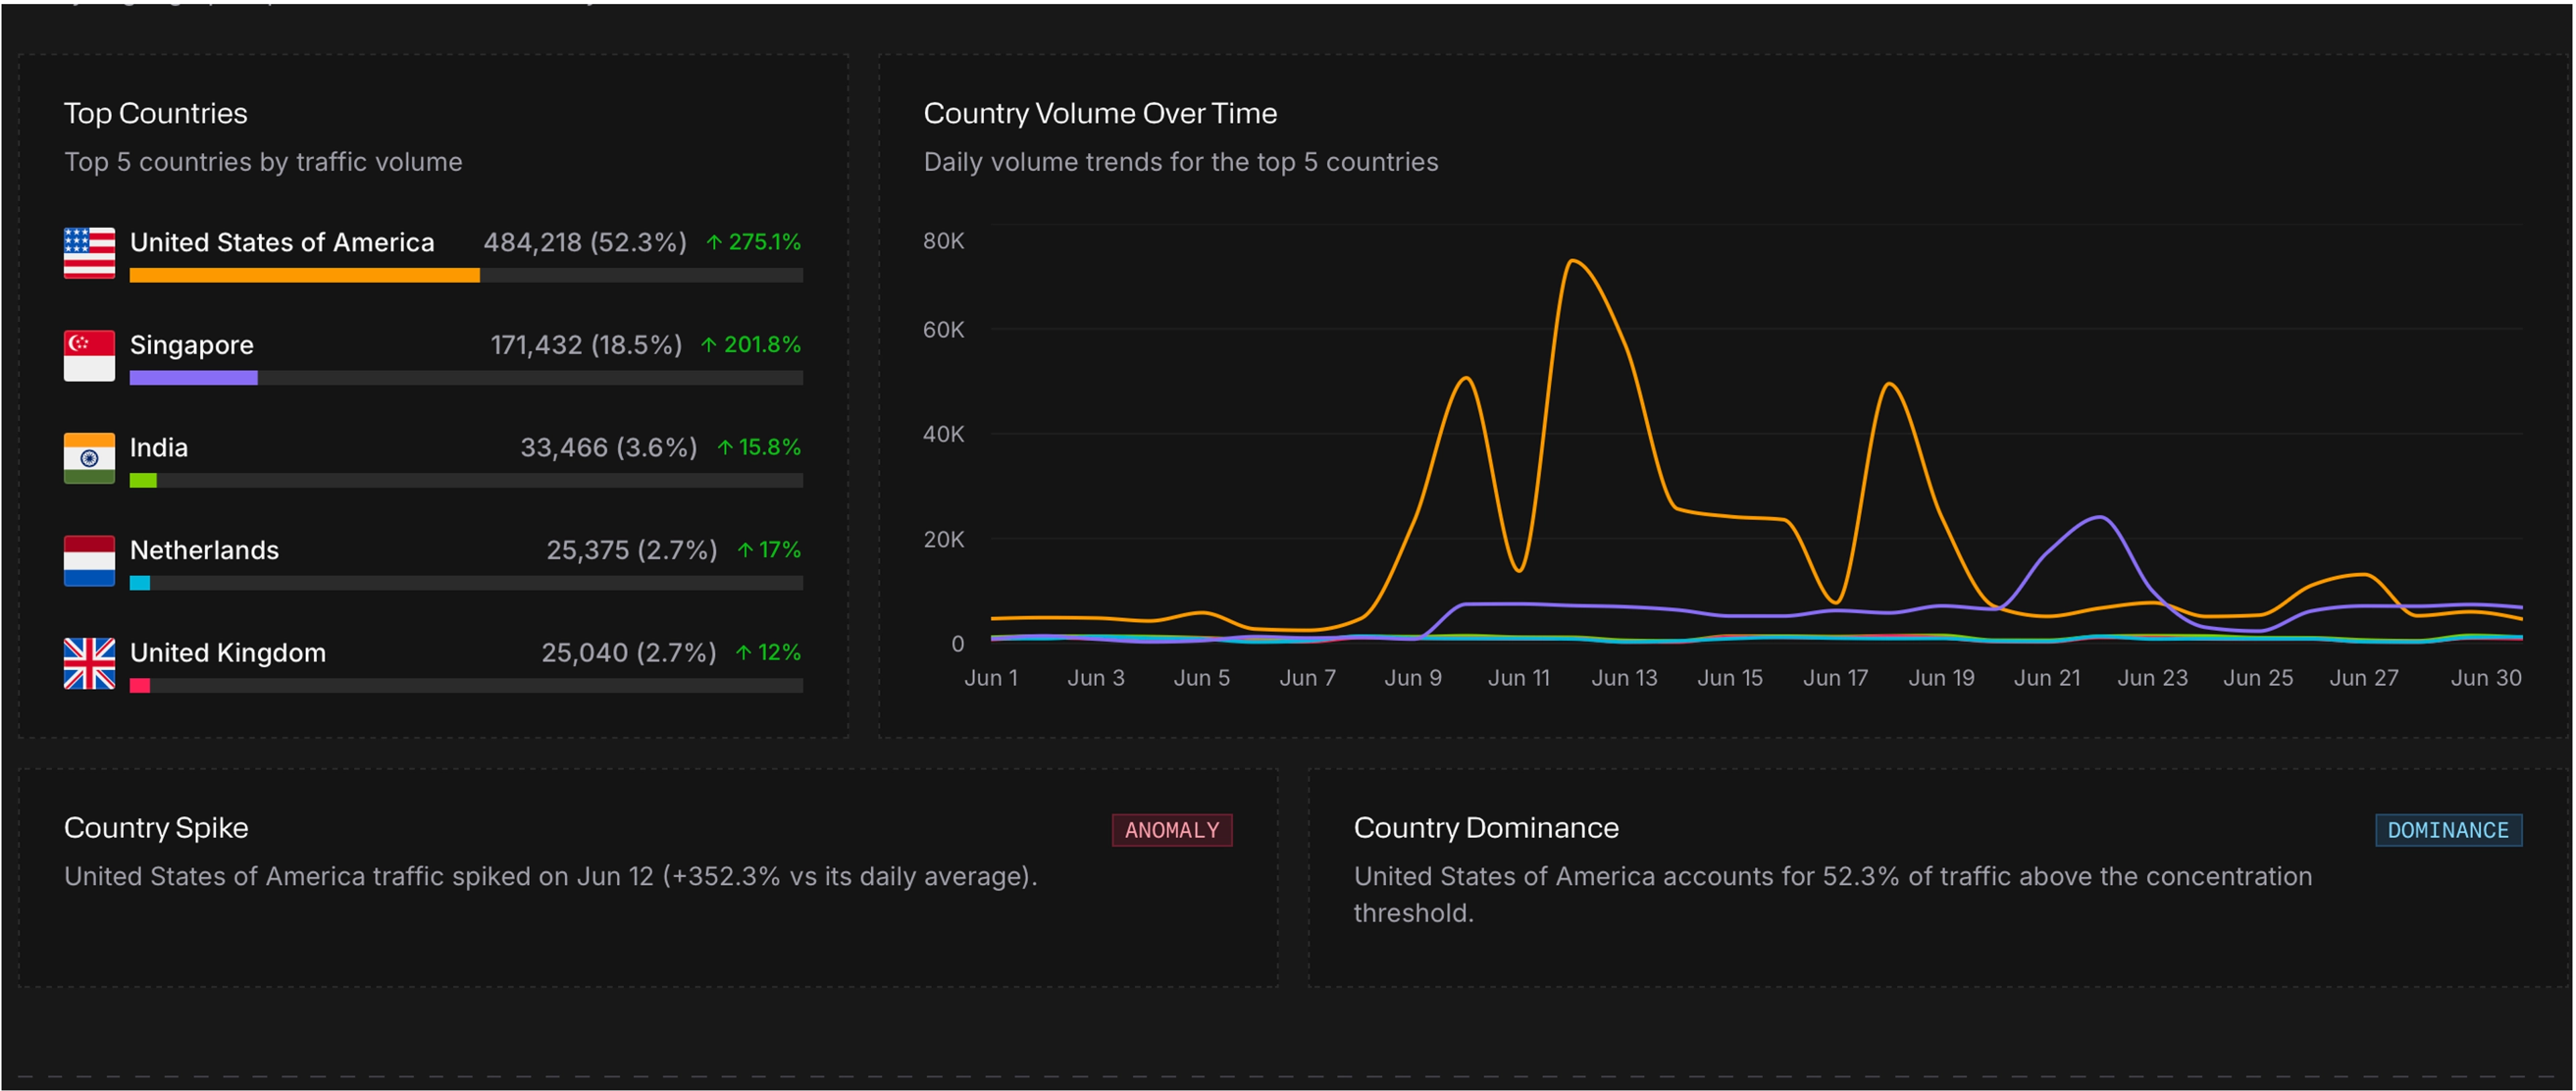Click the Country Dominance heading
Image resolution: width=2576 pixels, height=1091 pixels.
click(x=1486, y=828)
